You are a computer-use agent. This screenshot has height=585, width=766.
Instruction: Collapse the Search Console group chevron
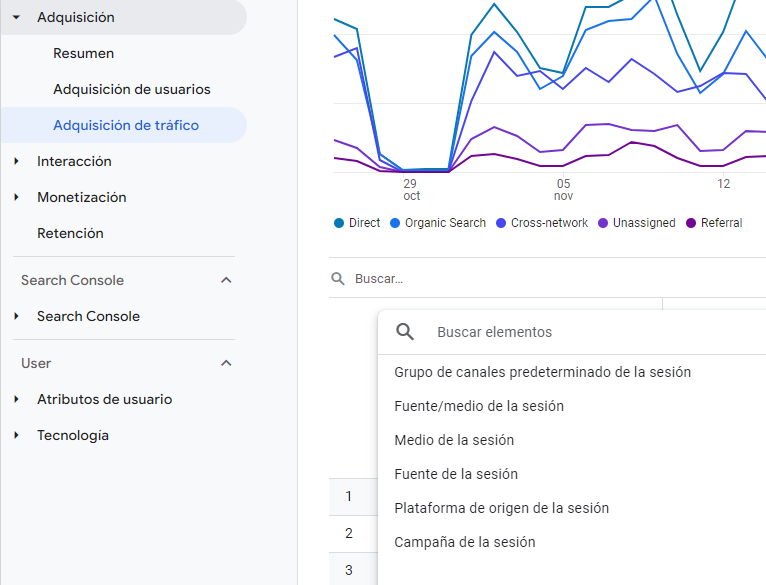[x=226, y=280]
